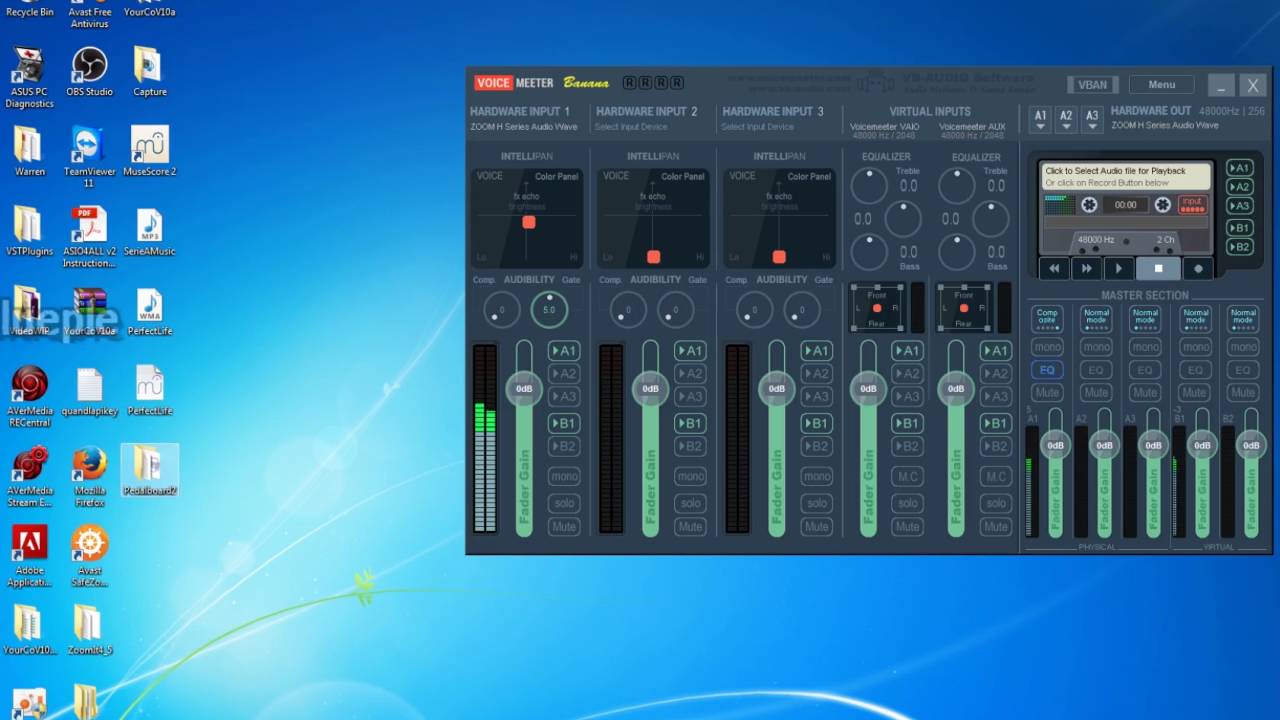The image size is (1280, 720).
Task: Open TeamViewer 11 desktop shortcut
Action: pyautogui.click(x=89, y=157)
